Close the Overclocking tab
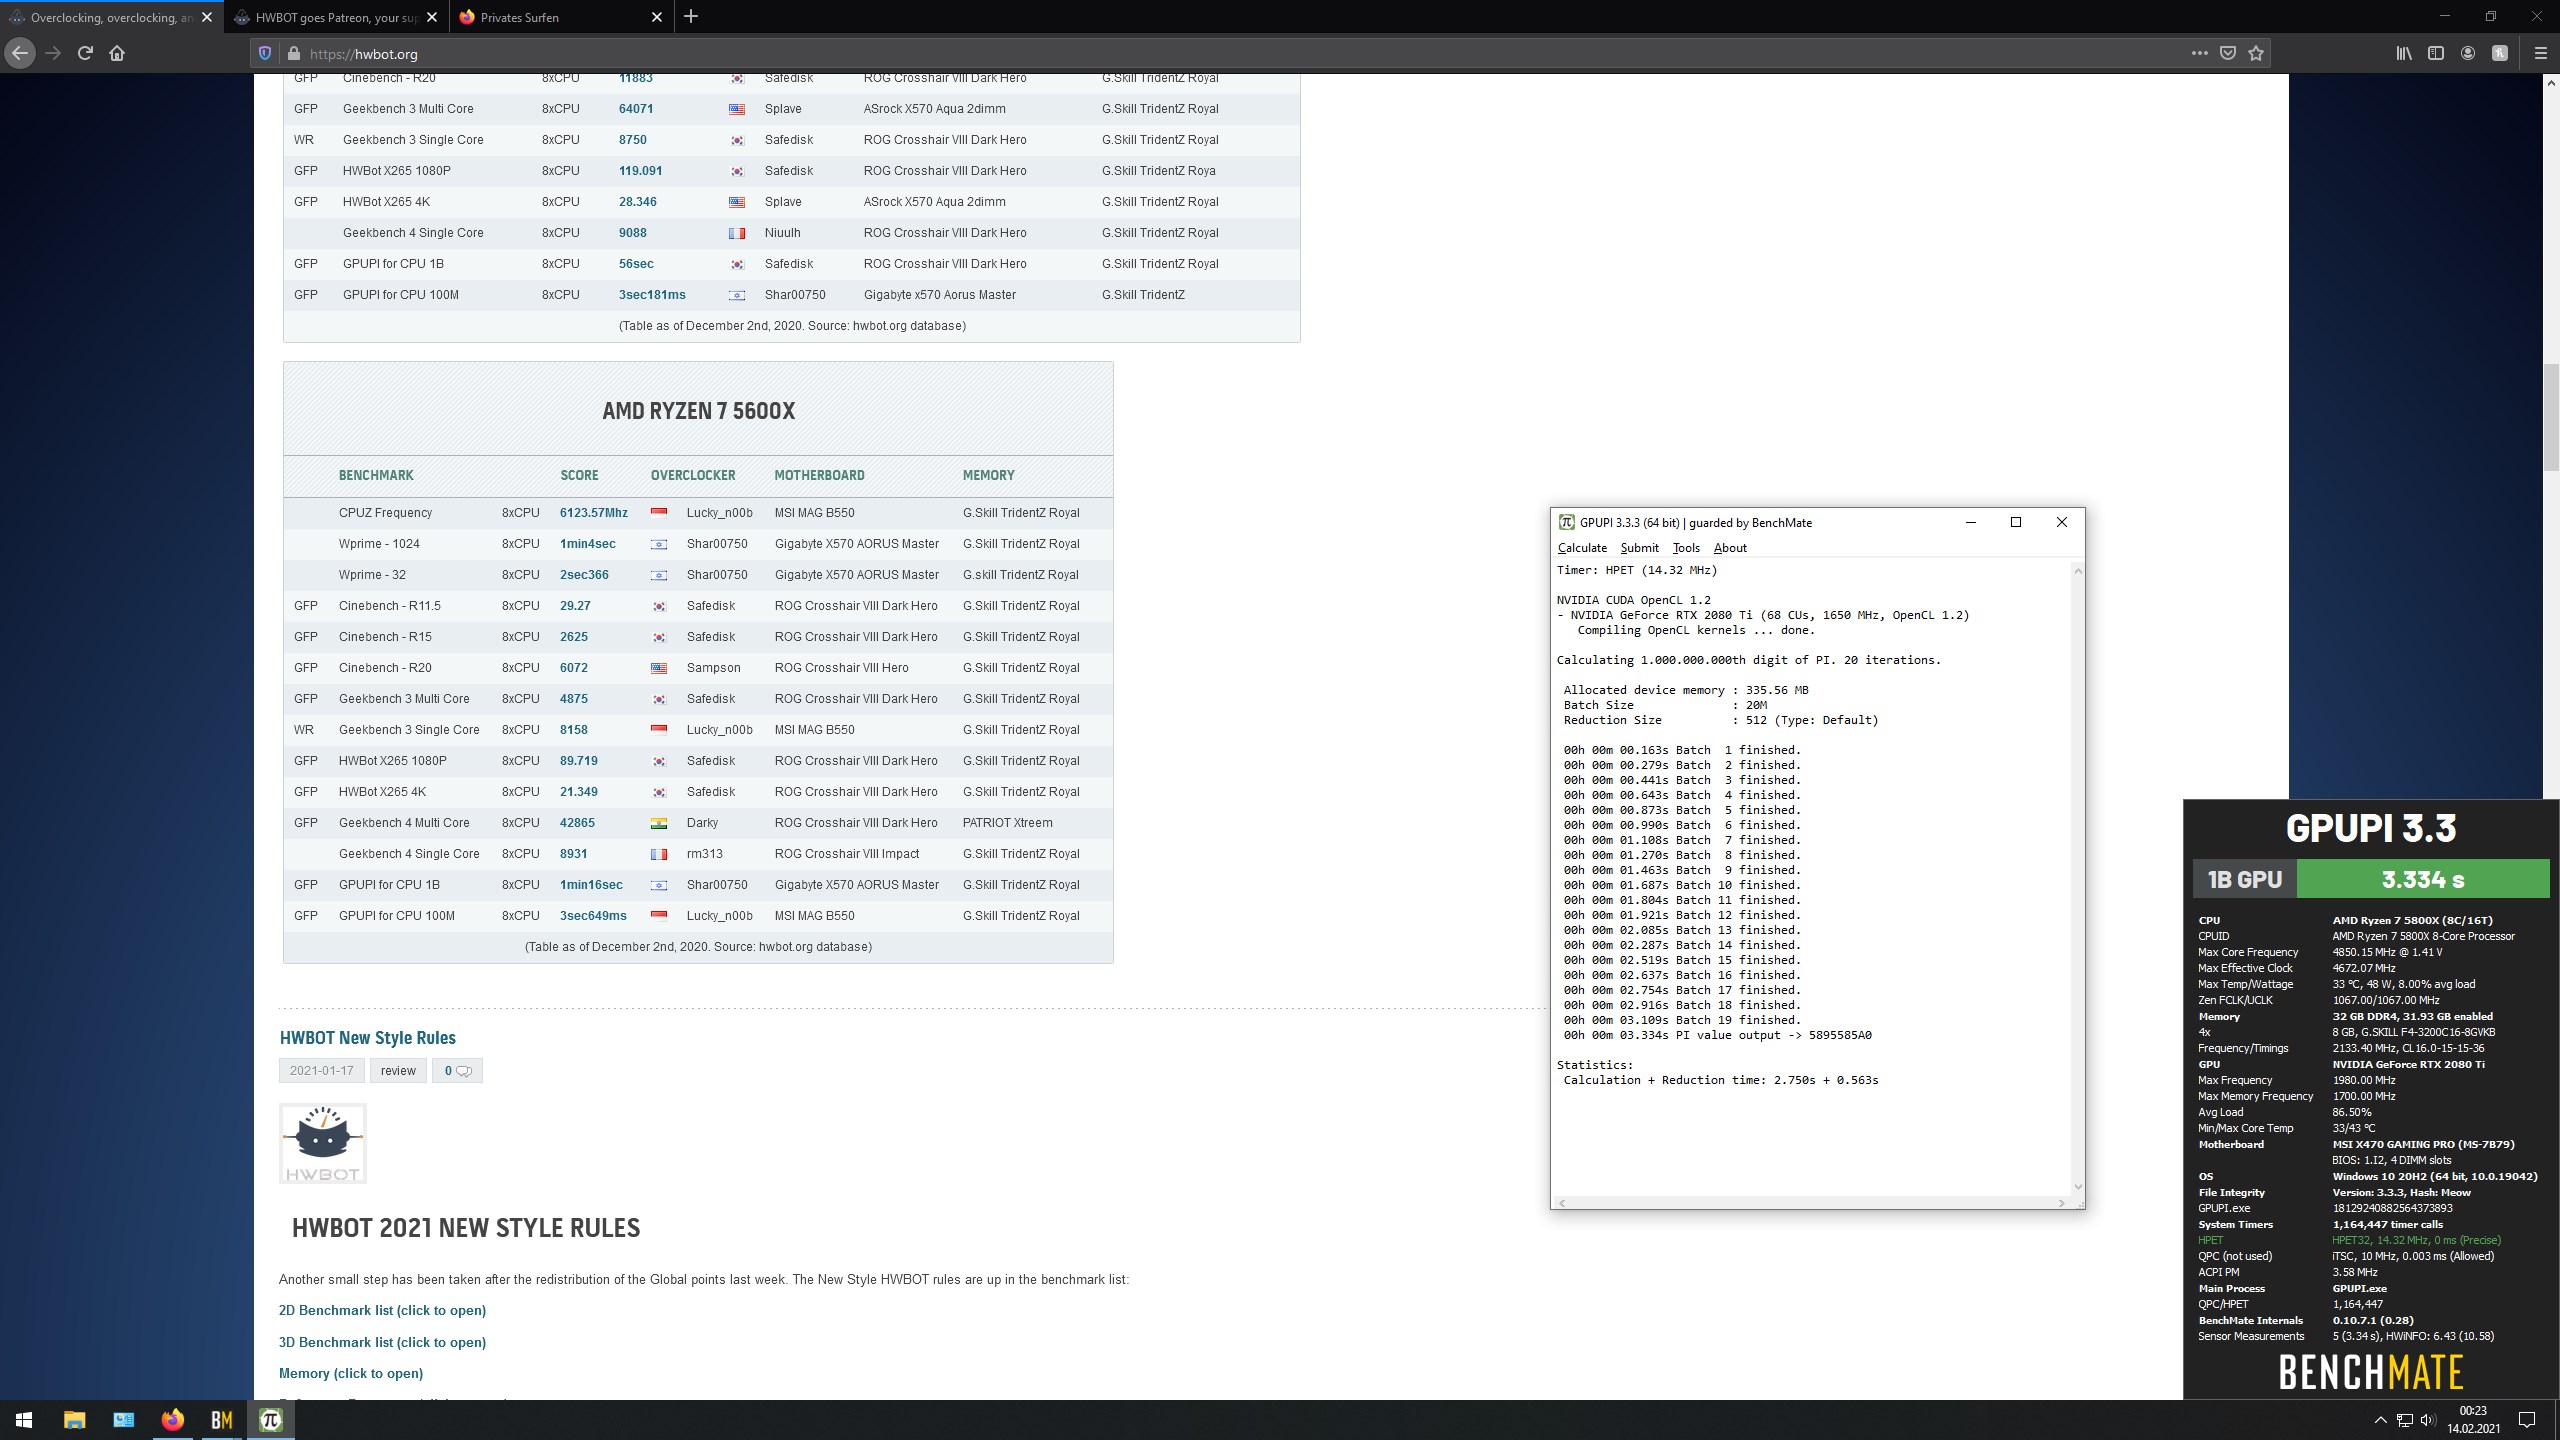Screen dimensions: 2560x1440 coord(207,17)
